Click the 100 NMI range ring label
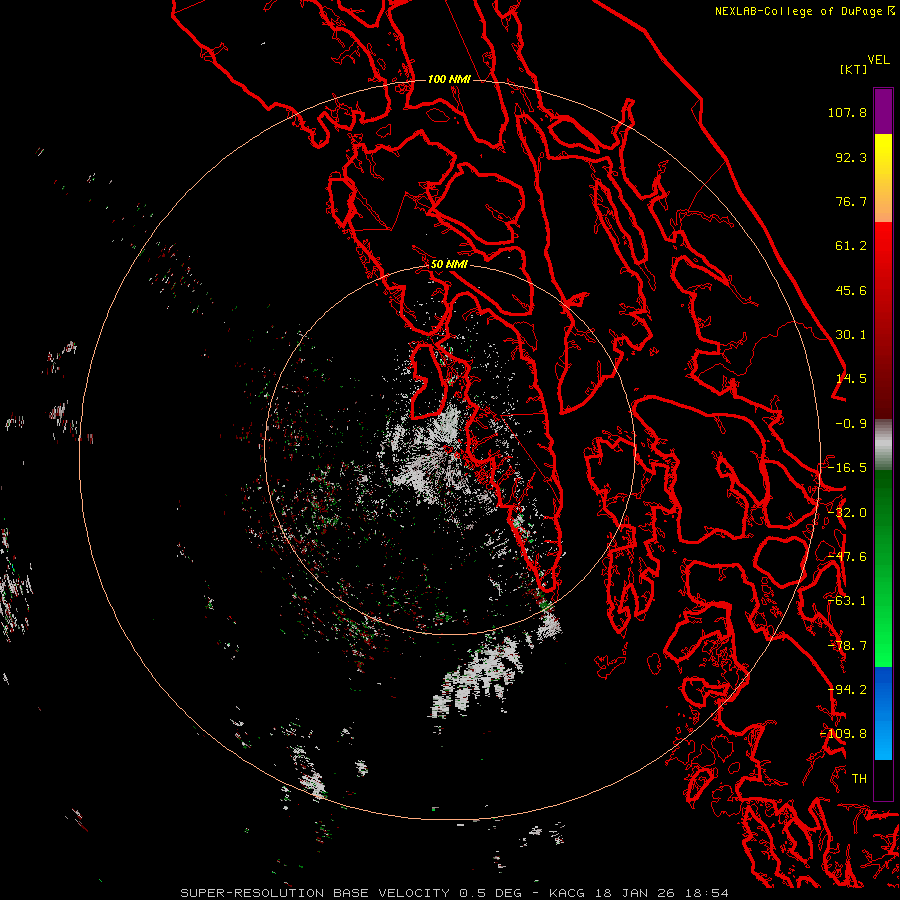Screen dimensions: 900x900 pyautogui.click(x=449, y=79)
